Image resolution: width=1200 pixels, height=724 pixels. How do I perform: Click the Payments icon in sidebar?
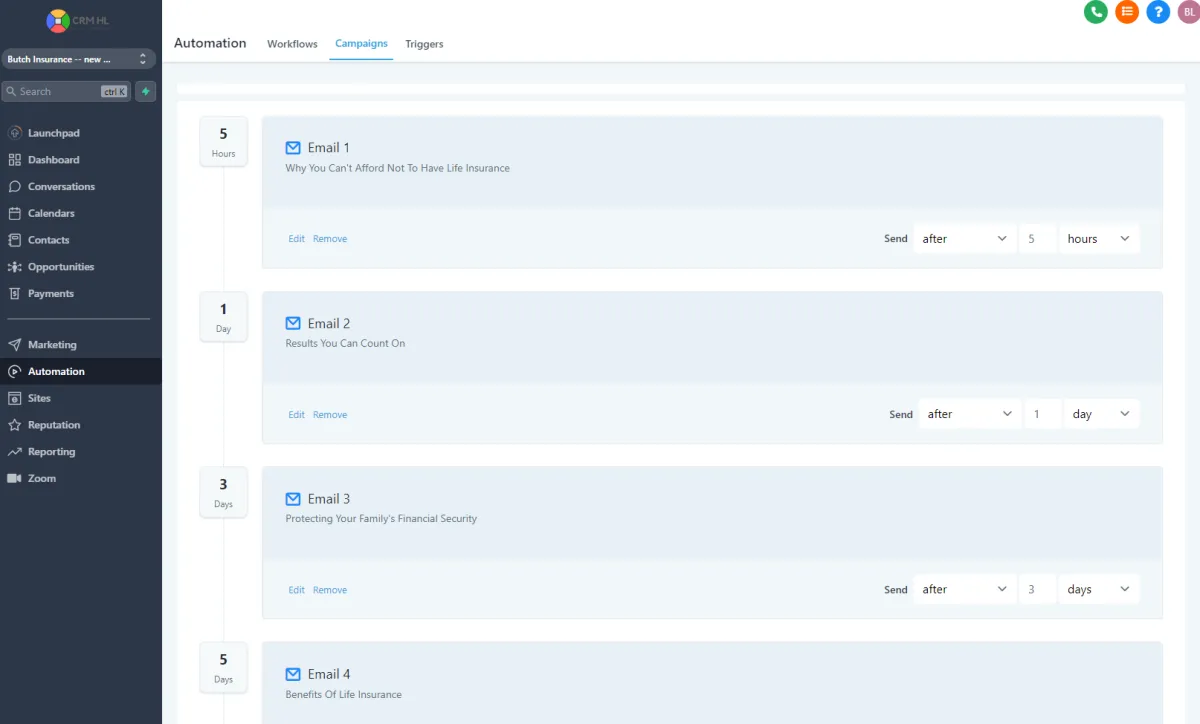[14, 294]
